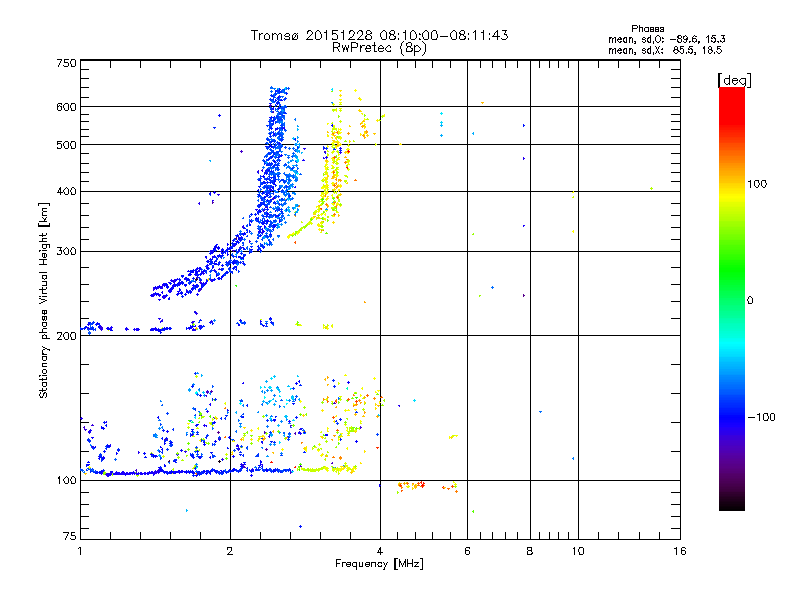This screenshot has width=800, height=600.
Task: Click the 'Frequency [MHz]' axis title
Action: [379, 564]
